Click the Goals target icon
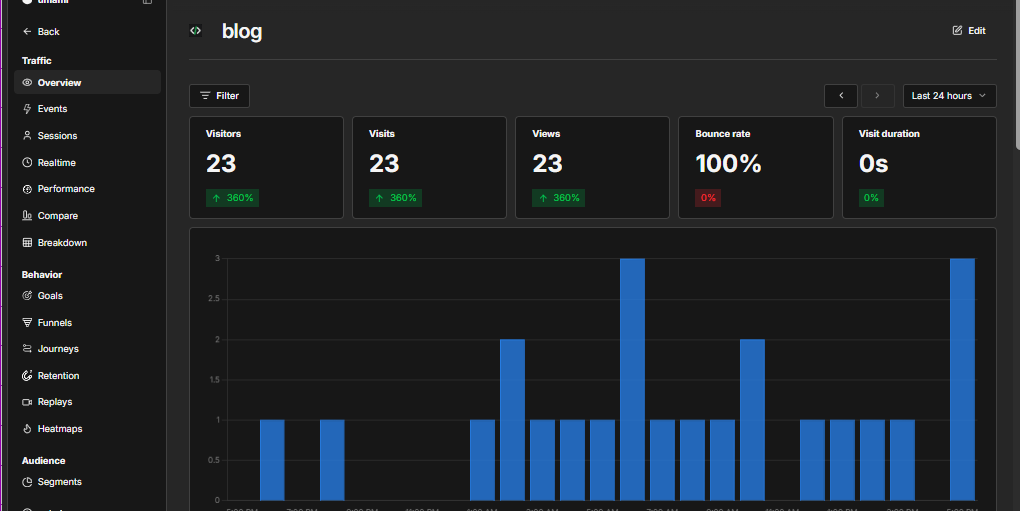The width and height of the screenshot is (1020, 511). coord(27,295)
